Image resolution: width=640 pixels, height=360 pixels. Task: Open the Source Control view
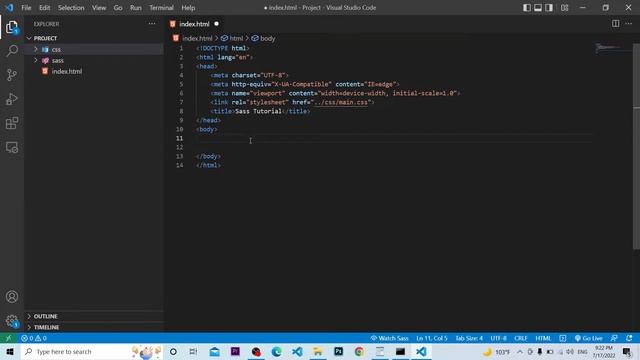pos(12,75)
